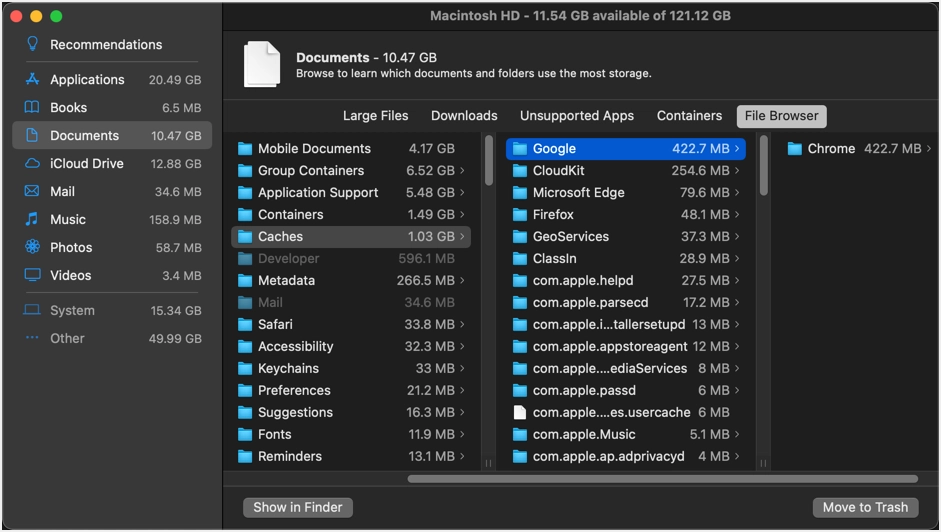Viewport: 941px width, 532px height.
Task: Open the Unsupported Apps tab
Action: tap(577, 116)
